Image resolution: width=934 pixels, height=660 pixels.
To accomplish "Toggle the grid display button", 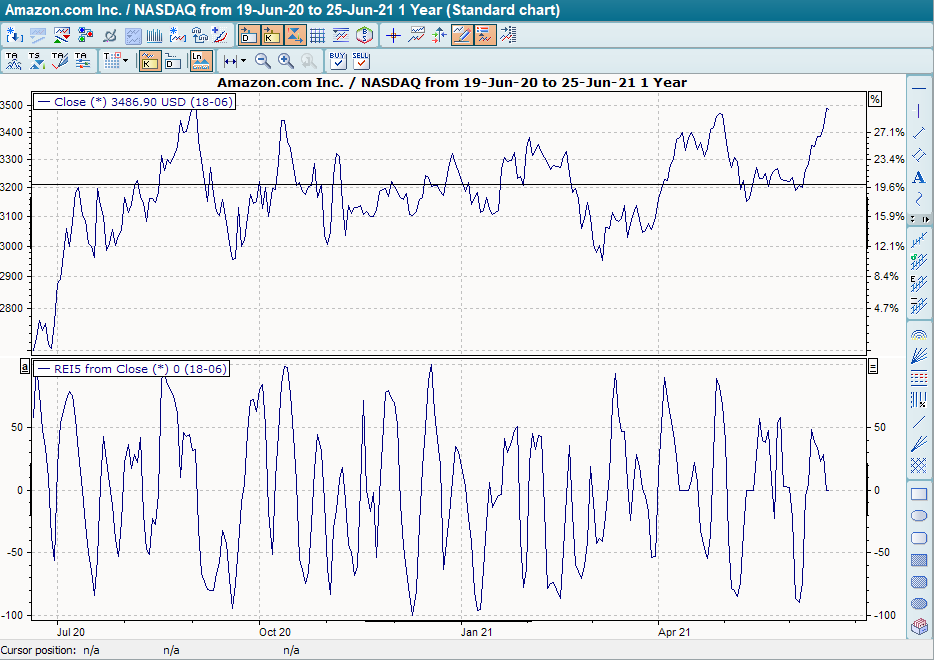I will coord(317,36).
